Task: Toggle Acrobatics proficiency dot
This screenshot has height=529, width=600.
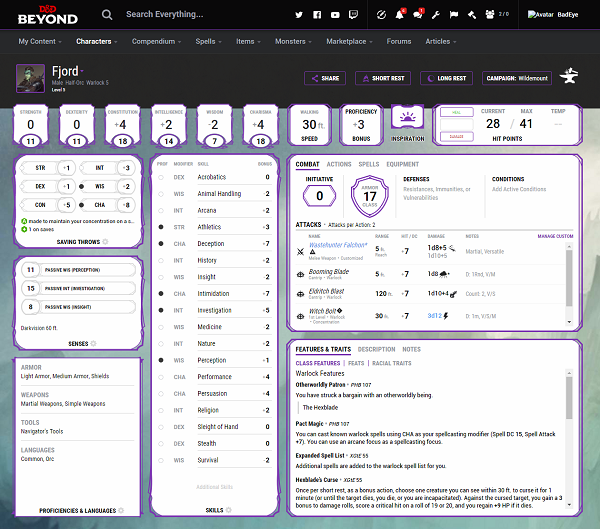Action: [161, 177]
